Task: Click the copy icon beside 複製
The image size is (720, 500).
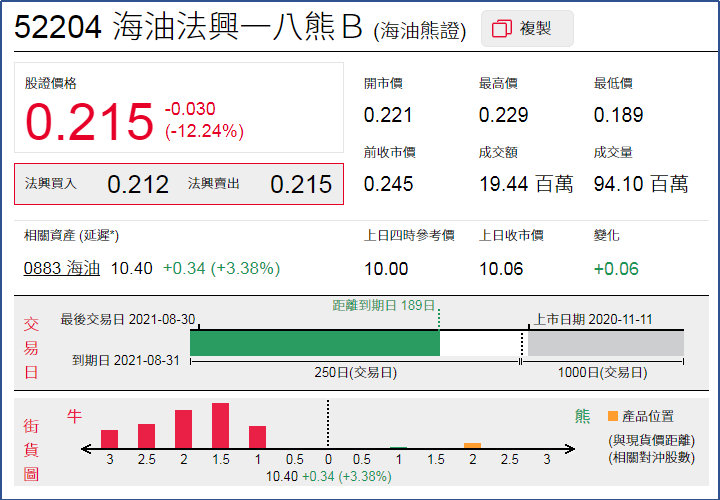Action: tap(501, 28)
